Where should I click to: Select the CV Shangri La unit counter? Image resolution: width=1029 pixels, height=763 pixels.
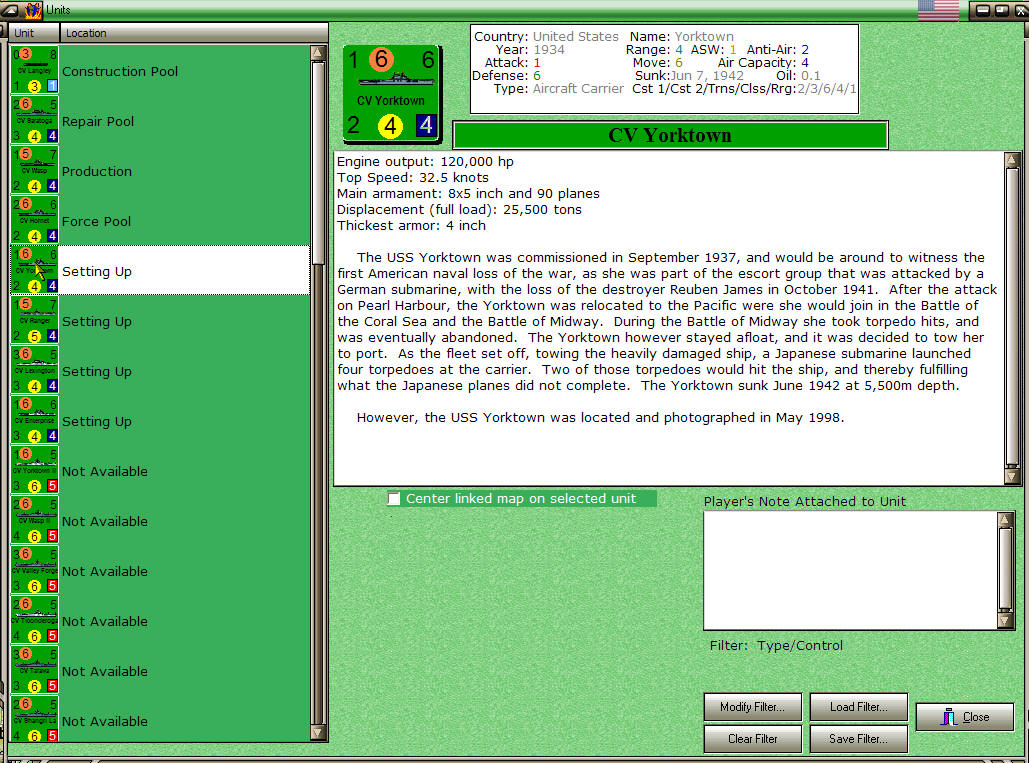[x=34, y=719]
